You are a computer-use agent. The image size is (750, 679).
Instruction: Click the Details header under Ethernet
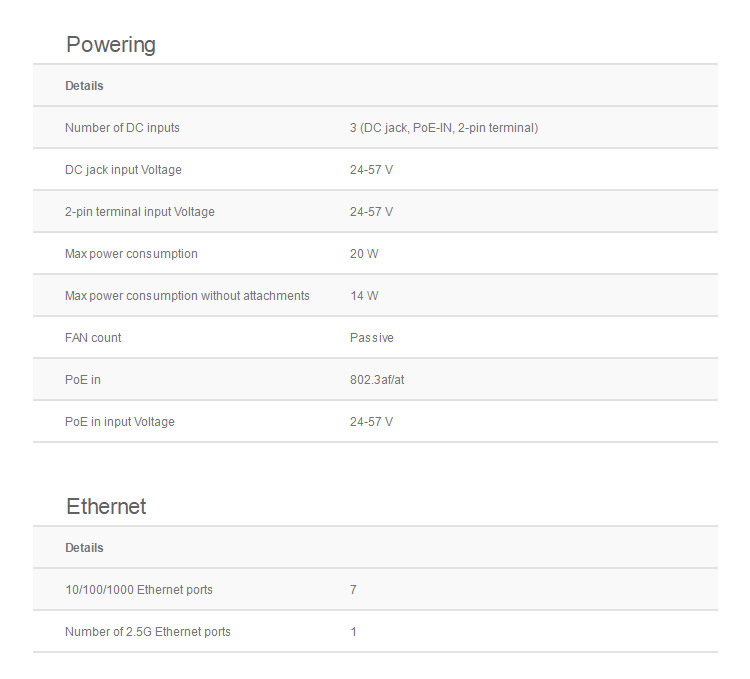(x=84, y=548)
